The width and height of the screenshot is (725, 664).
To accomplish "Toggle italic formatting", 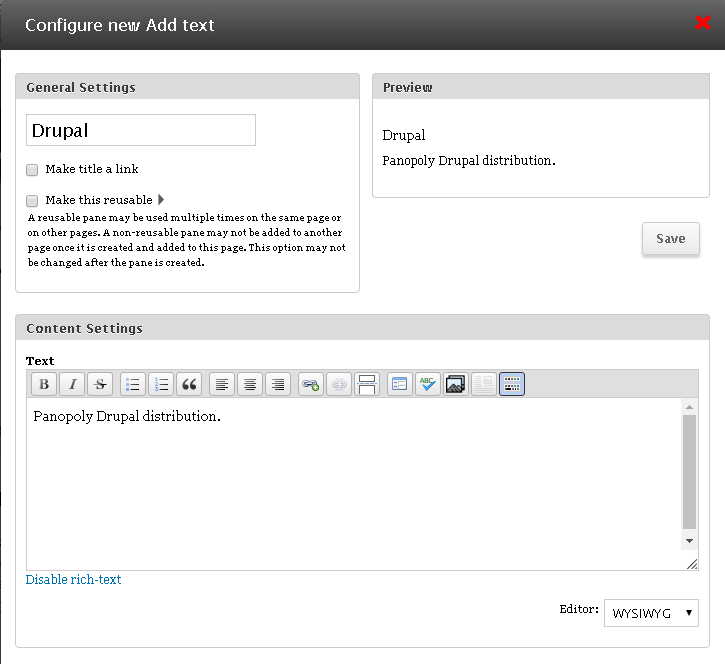I will pos(72,384).
